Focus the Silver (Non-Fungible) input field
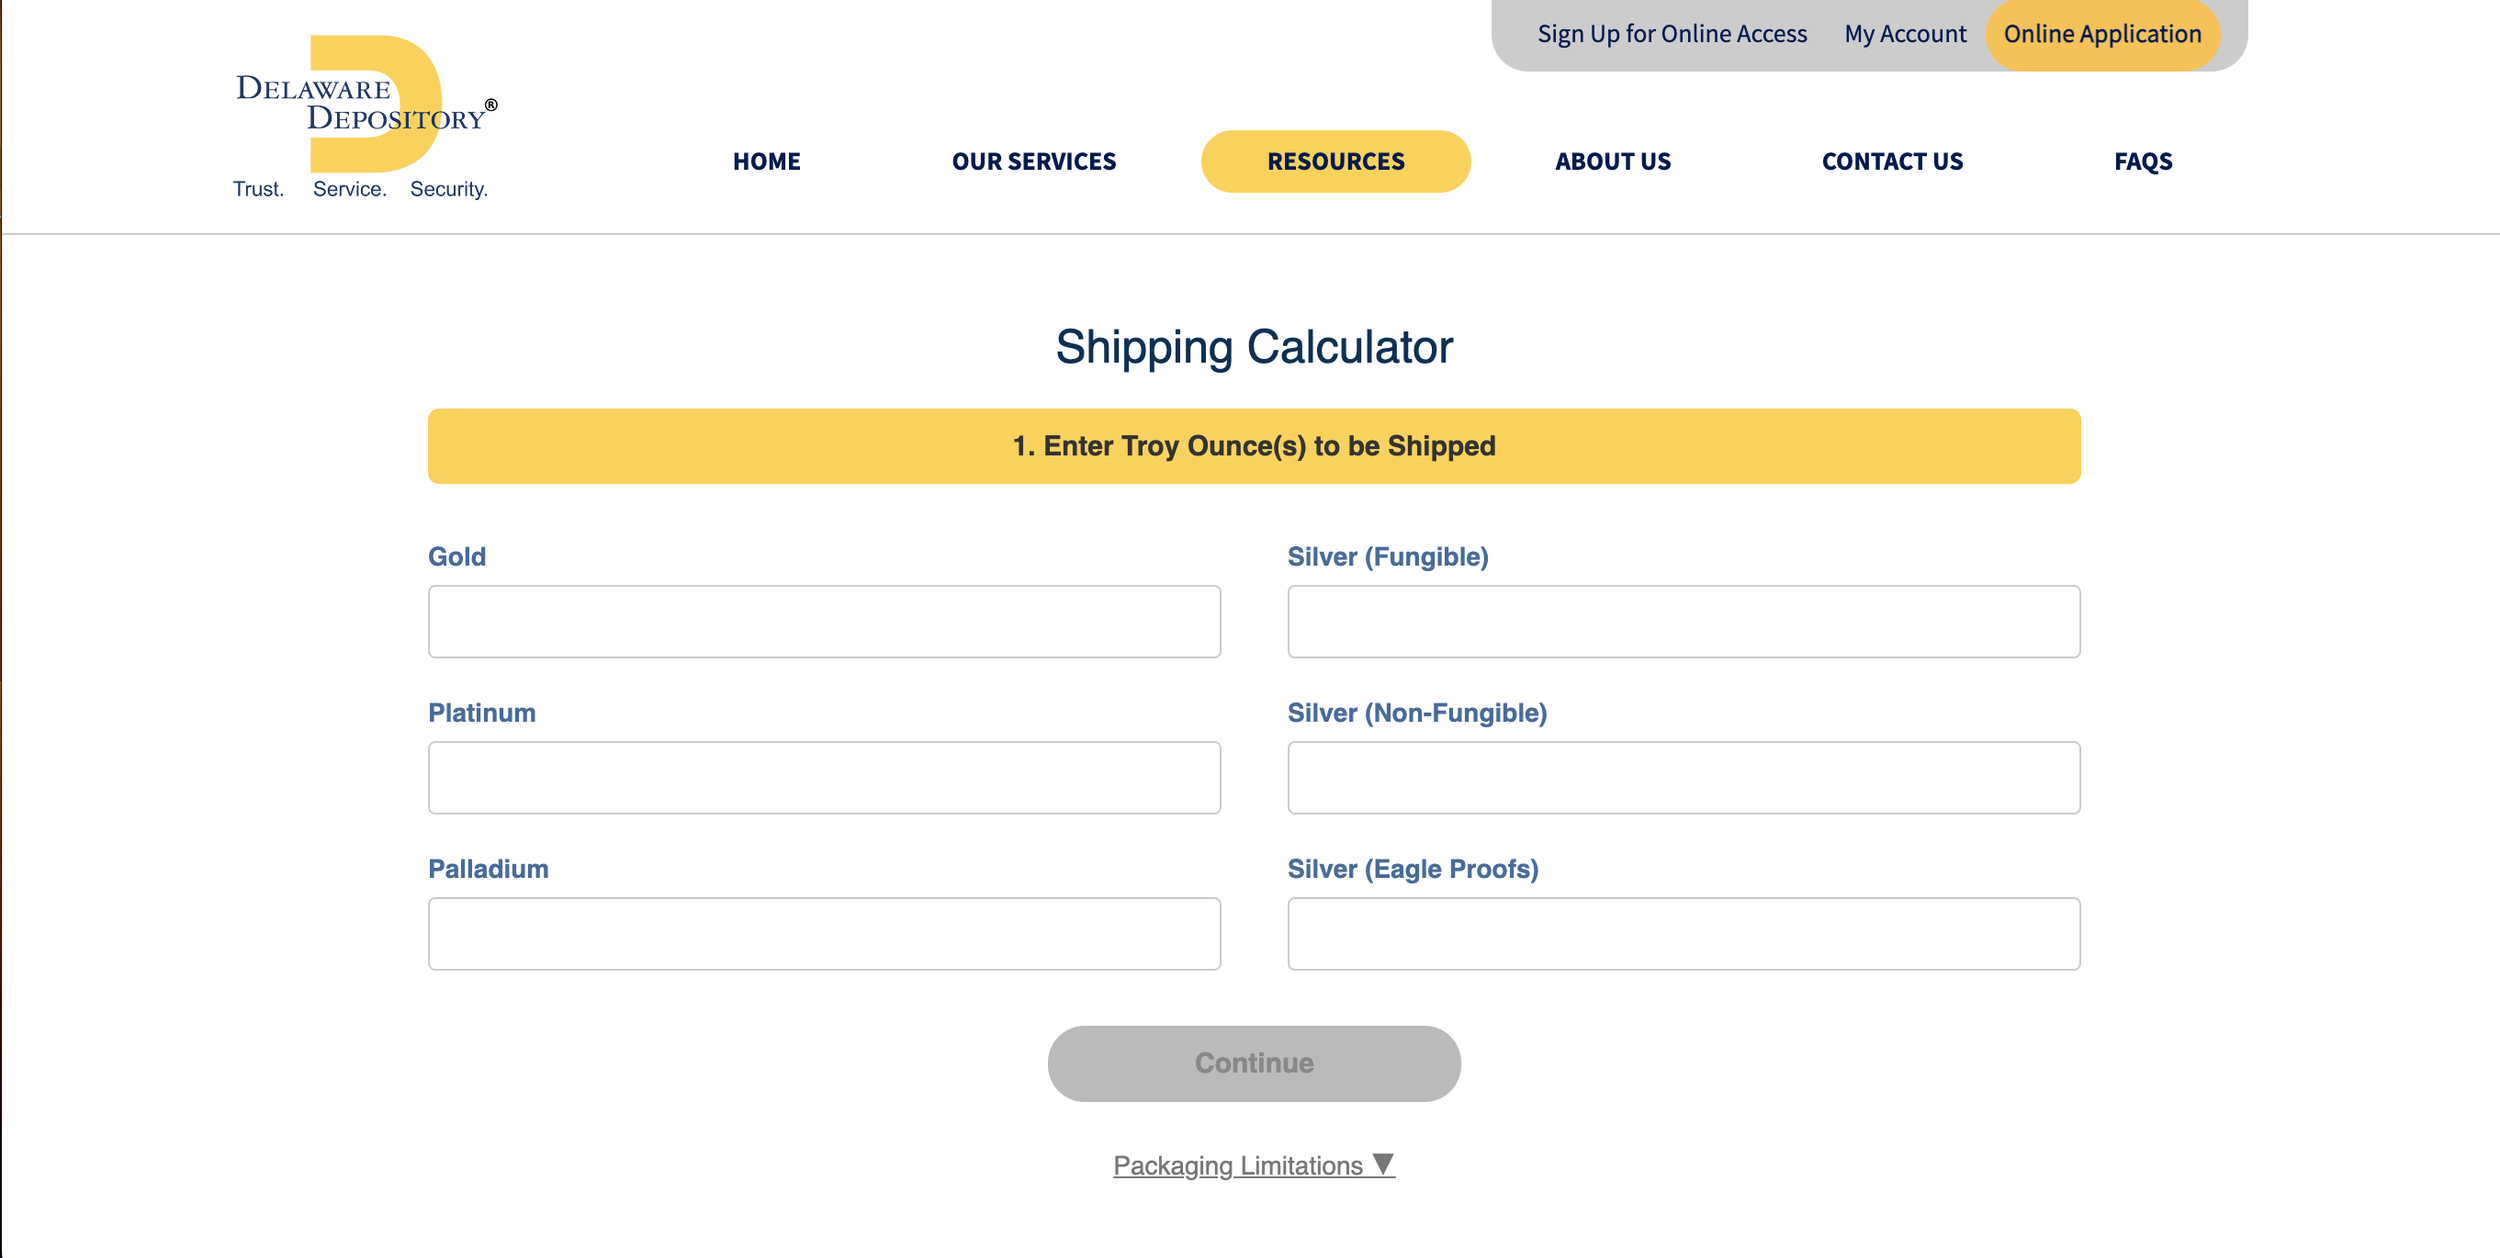This screenshot has width=2500, height=1258. click(x=1683, y=777)
